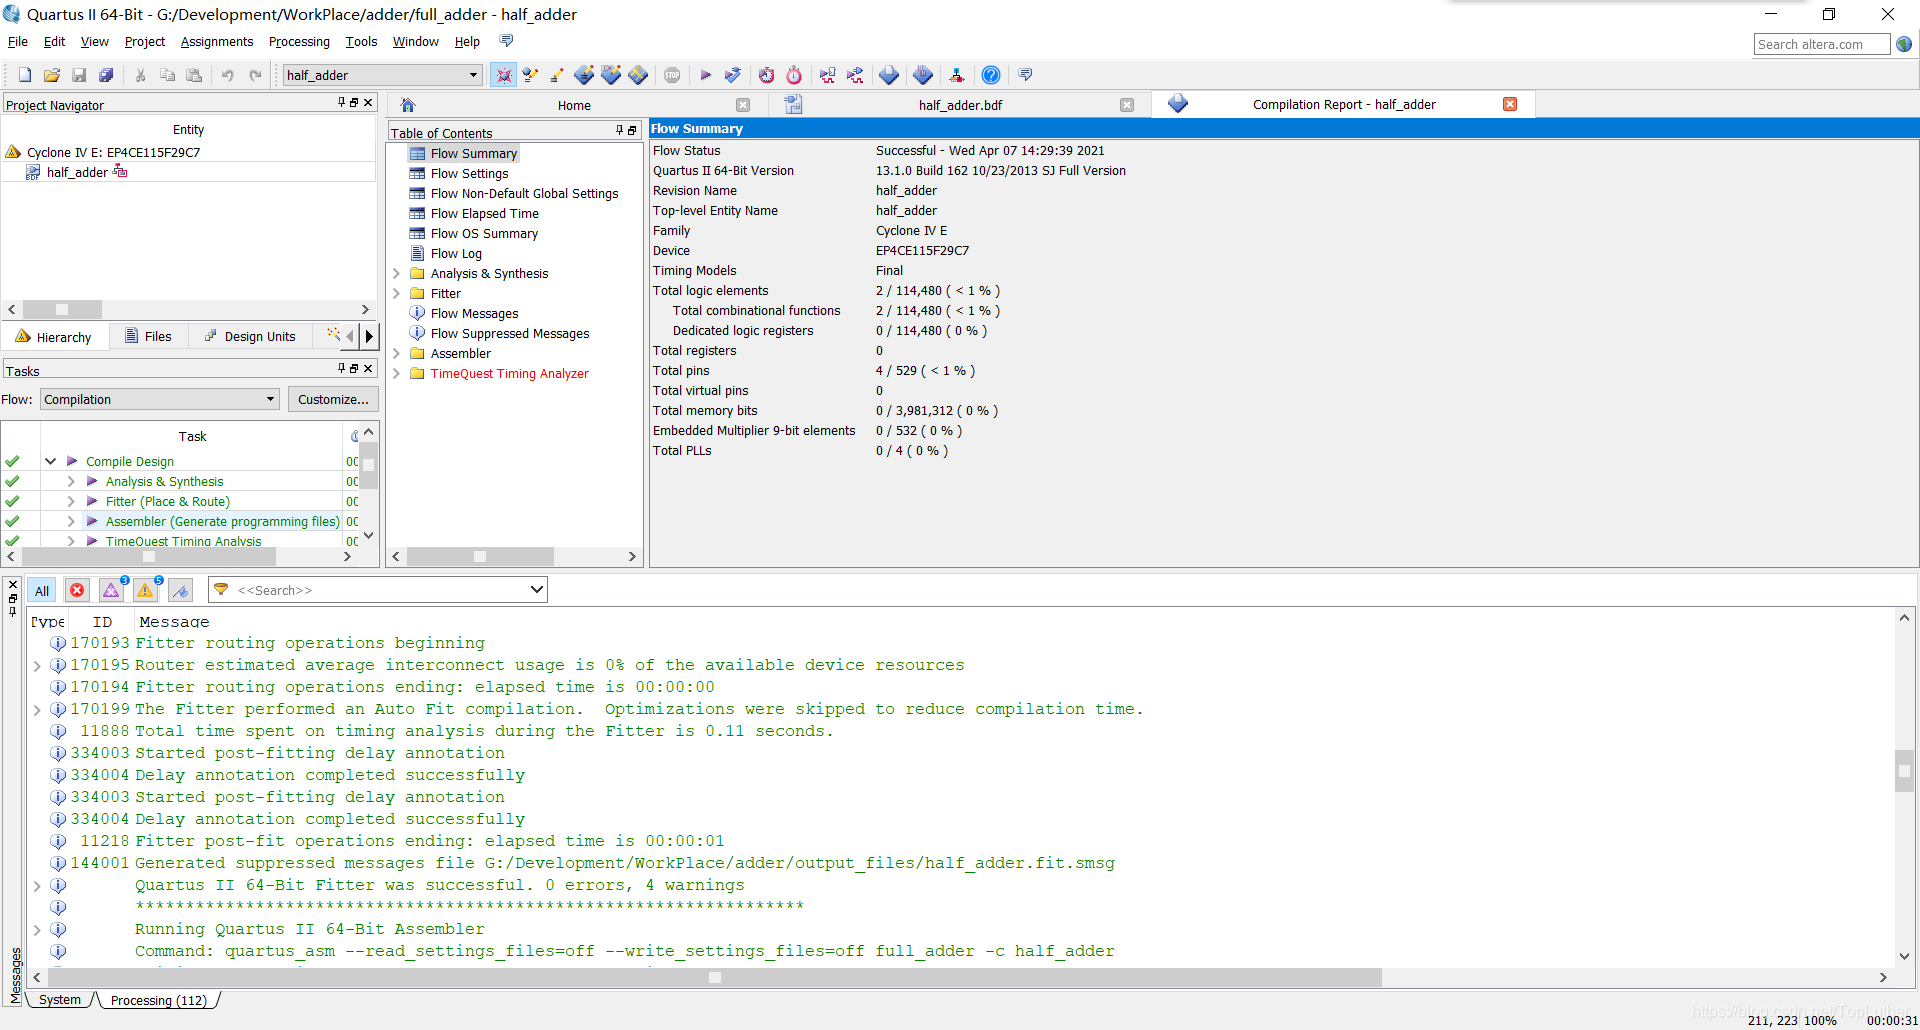This screenshot has width=1920, height=1030.
Task: Click the pin icon of Table of Contents
Action: (620, 130)
